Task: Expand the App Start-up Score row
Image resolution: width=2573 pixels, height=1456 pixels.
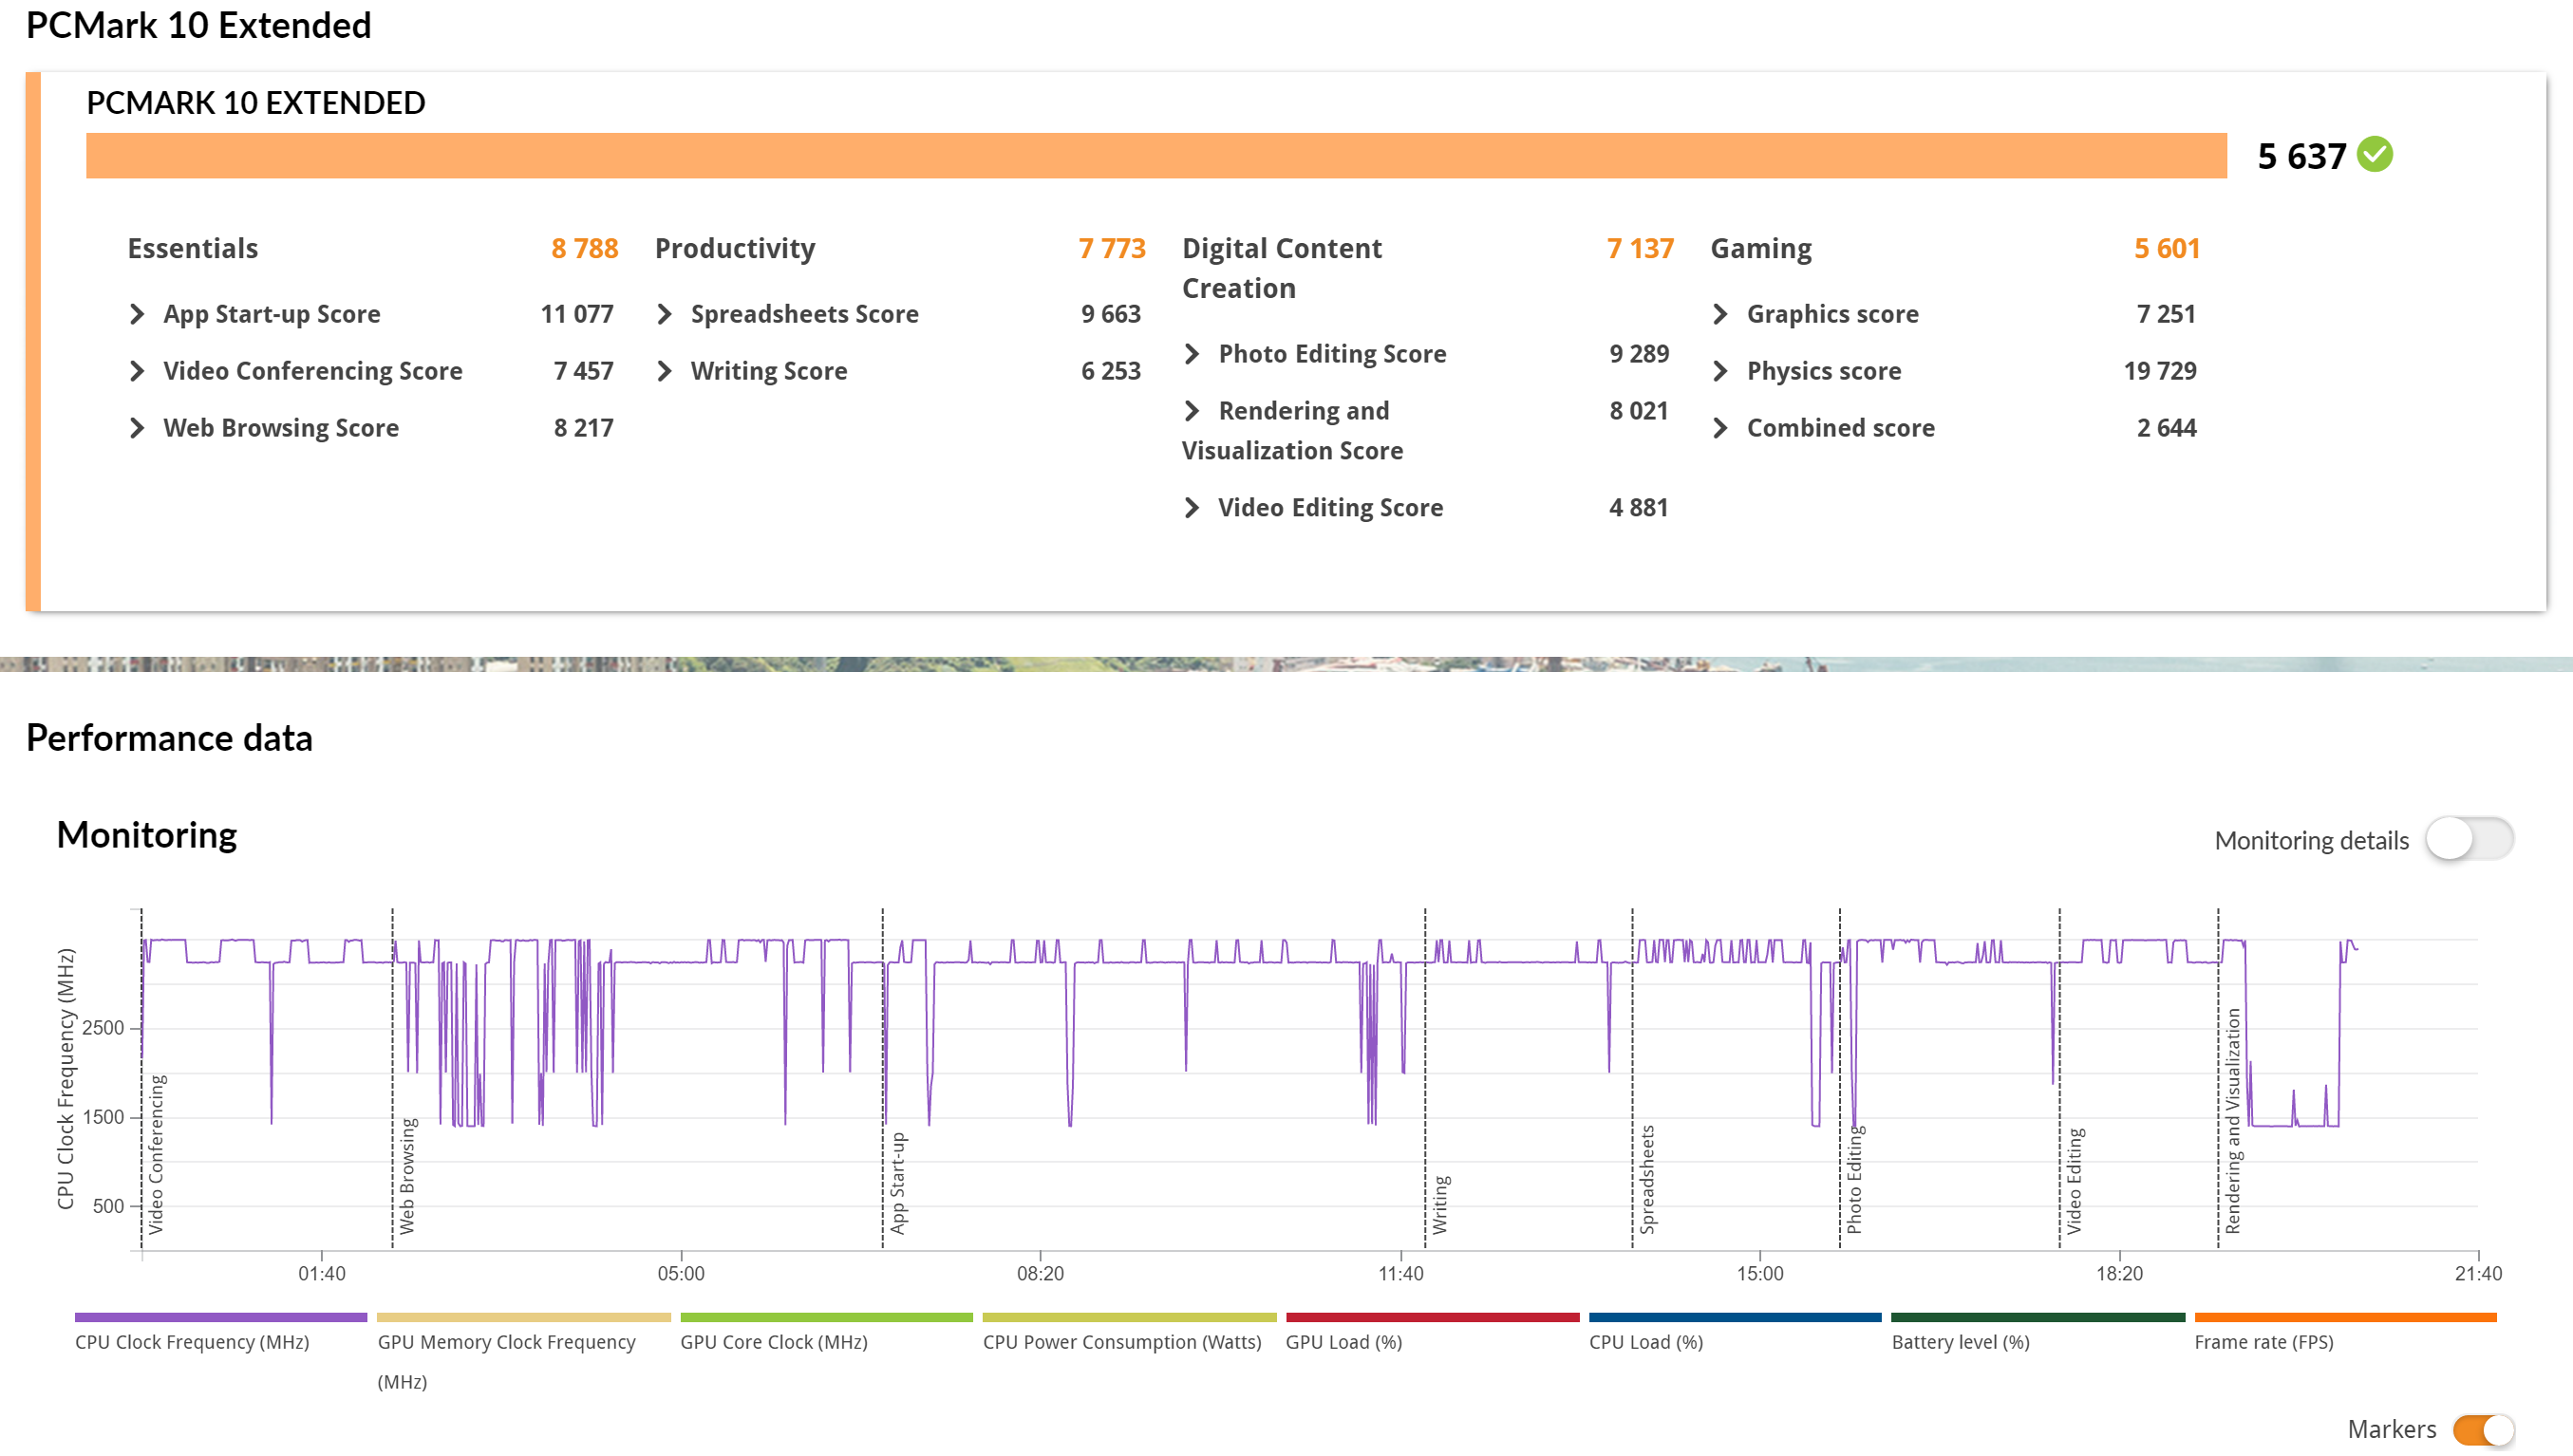Action: (137, 314)
